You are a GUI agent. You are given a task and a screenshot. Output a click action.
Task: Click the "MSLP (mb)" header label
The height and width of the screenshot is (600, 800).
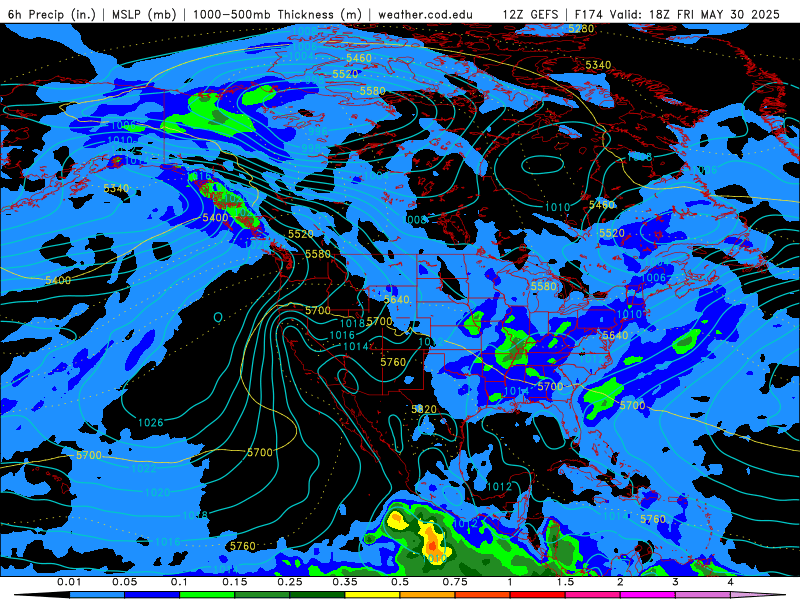(144, 14)
